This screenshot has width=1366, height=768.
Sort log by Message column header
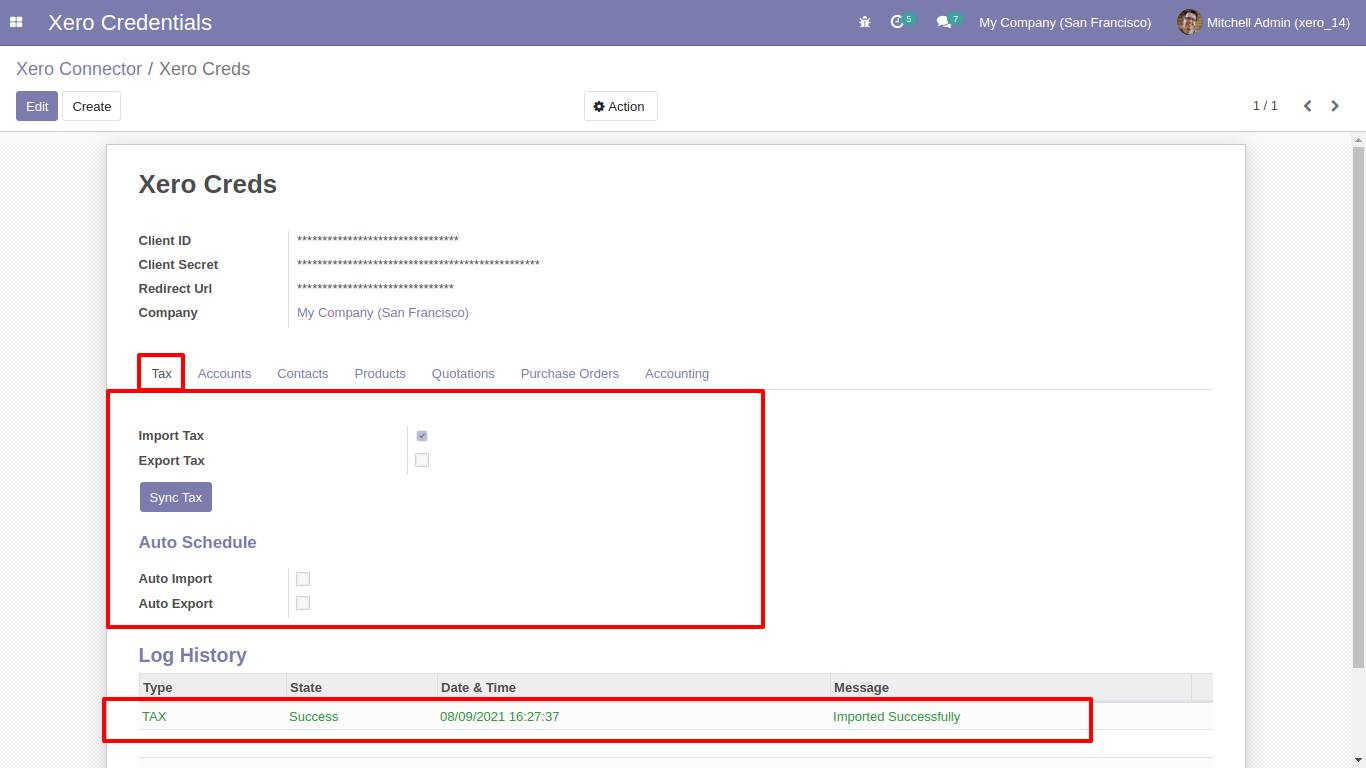(1011, 687)
